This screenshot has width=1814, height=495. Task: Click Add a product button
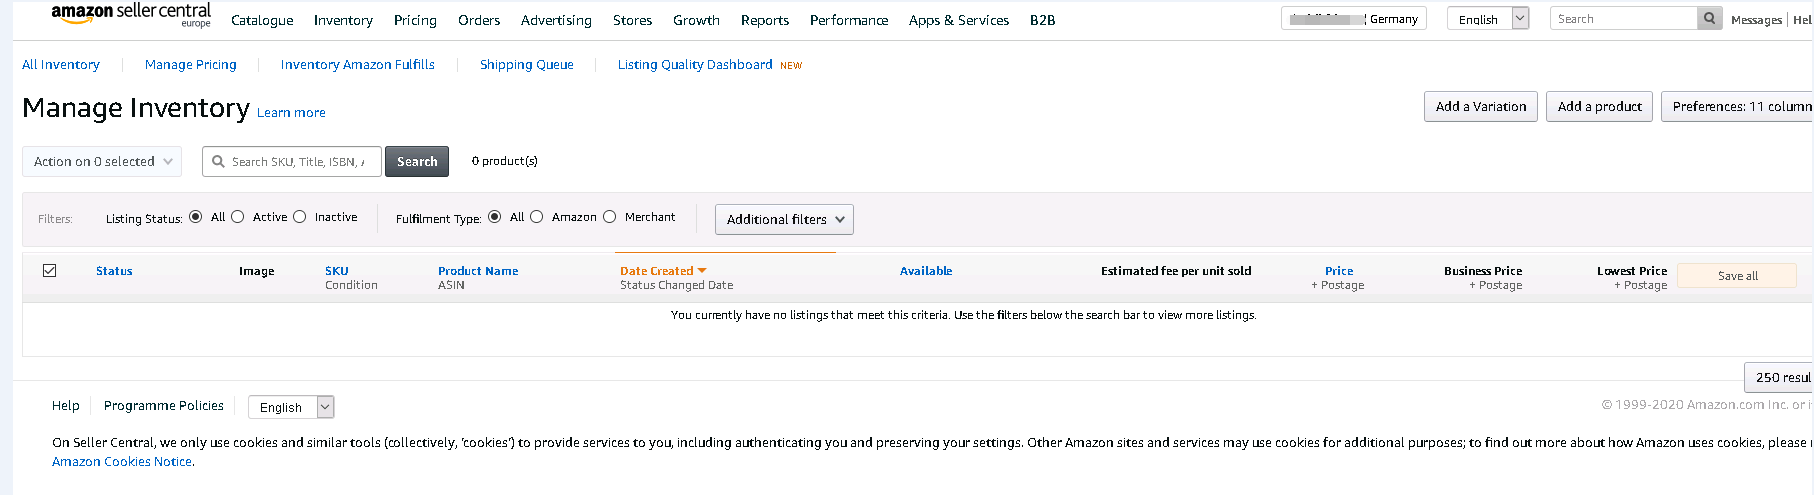(x=1599, y=106)
